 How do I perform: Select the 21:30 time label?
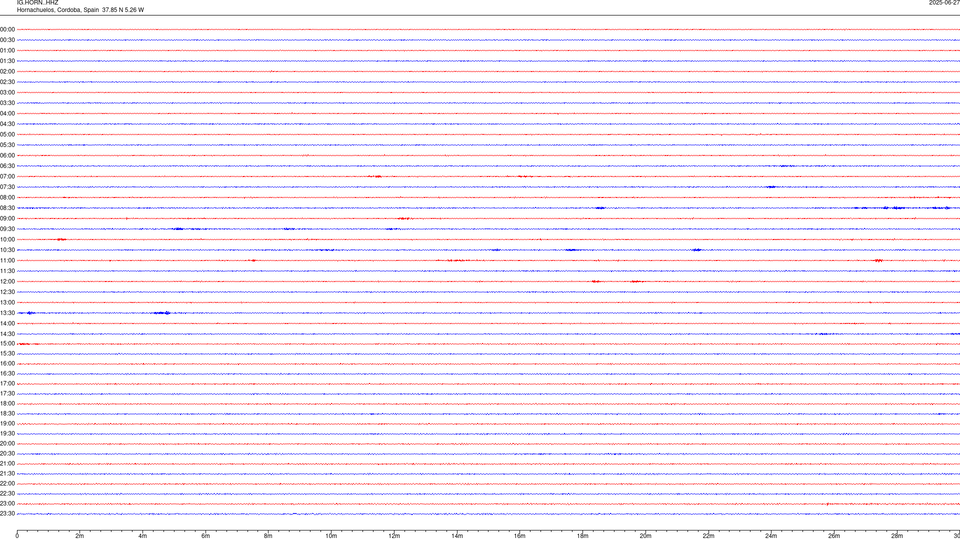[x=7, y=473]
